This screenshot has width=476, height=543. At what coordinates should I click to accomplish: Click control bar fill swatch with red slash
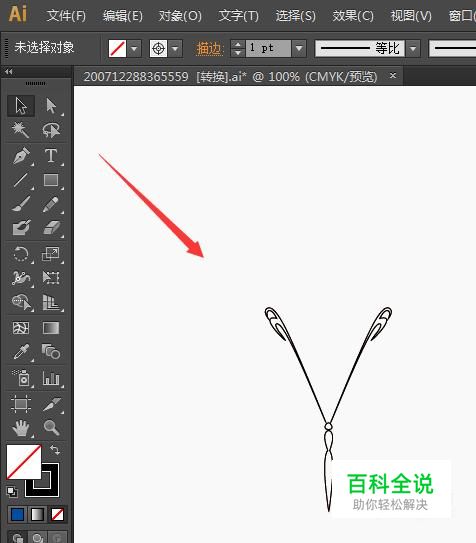pos(117,48)
